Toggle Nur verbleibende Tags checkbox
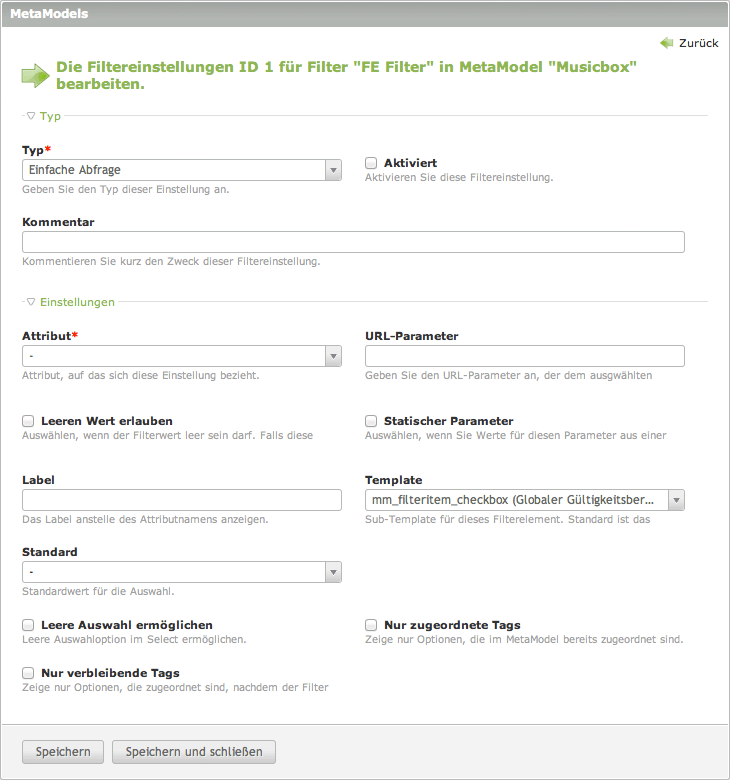Image resolution: width=730 pixels, height=780 pixels. tap(29, 673)
